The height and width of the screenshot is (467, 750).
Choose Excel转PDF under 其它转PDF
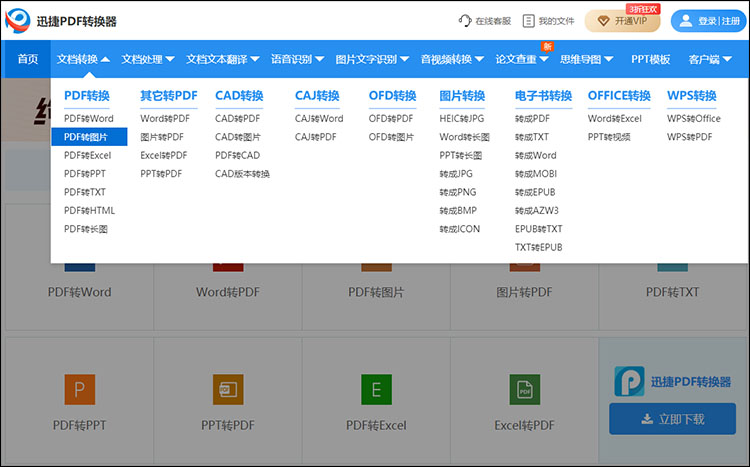164,155
